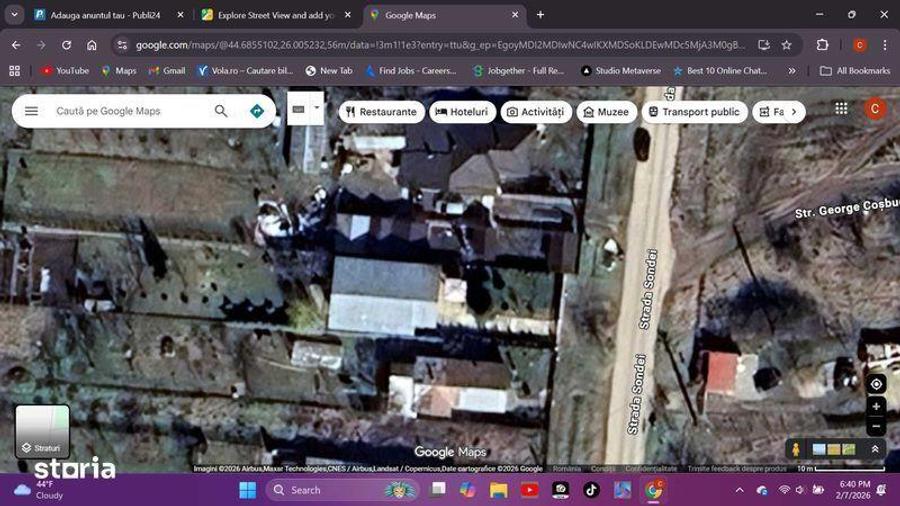This screenshot has height=506, width=900.
Task: Open the Google Maps hamburger menu
Action: pyautogui.click(x=32, y=111)
